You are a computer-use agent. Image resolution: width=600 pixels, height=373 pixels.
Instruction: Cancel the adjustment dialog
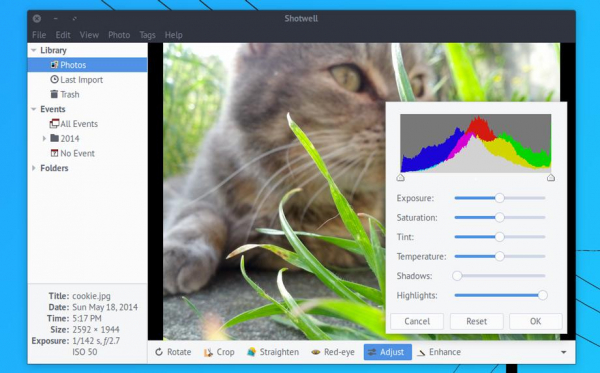coord(417,321)
